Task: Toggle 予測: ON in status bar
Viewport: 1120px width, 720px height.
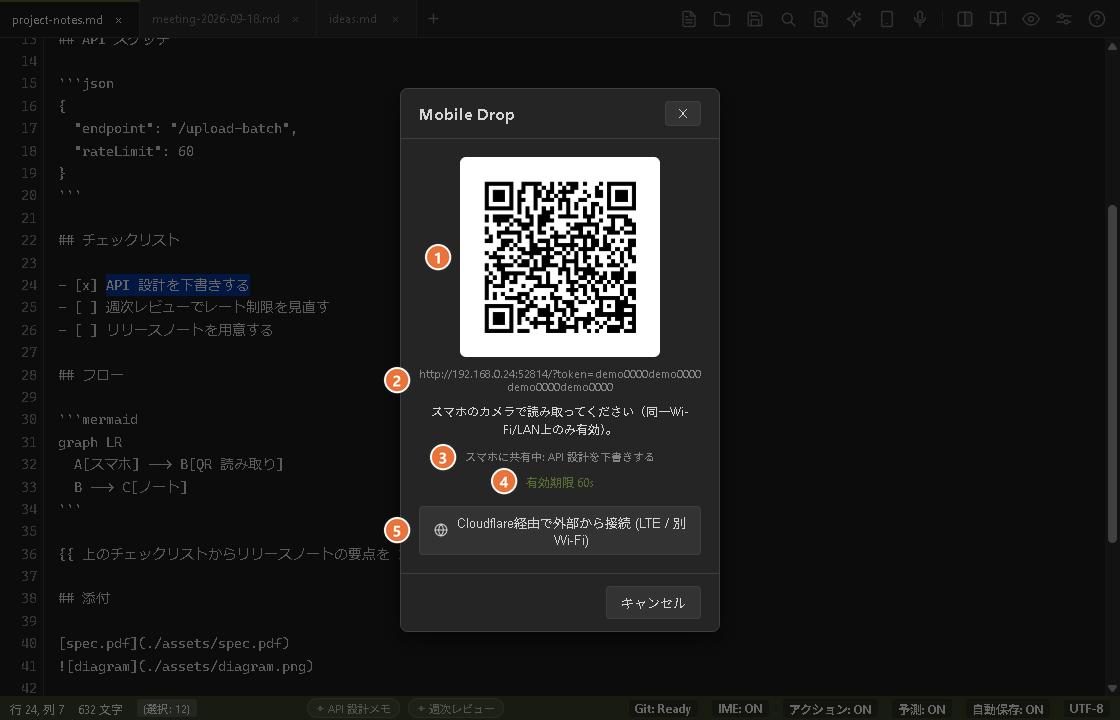Action: pos(922,709)
